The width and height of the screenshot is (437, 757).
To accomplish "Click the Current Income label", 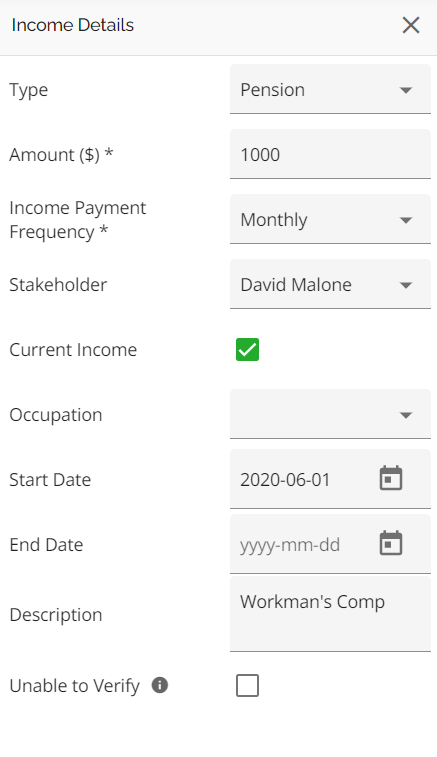I will 73,350.
